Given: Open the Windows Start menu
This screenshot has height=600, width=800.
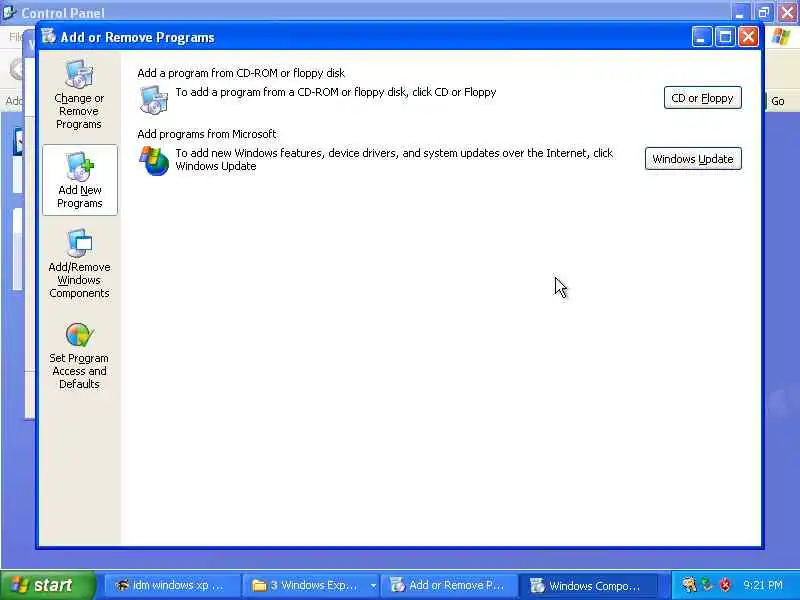Looking at the screenshot, I should (x=47, y=585).
